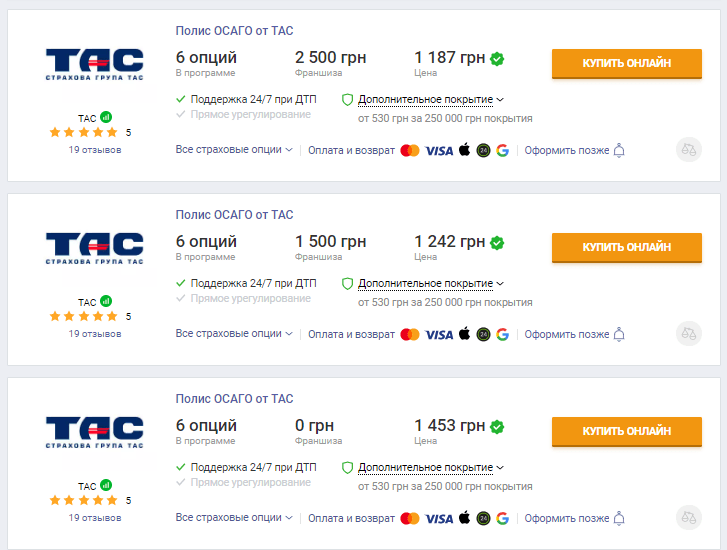Click Купить онлайн for 1 453 грн policy
This screenshot has height=550, width=727.
click(626, 431)
